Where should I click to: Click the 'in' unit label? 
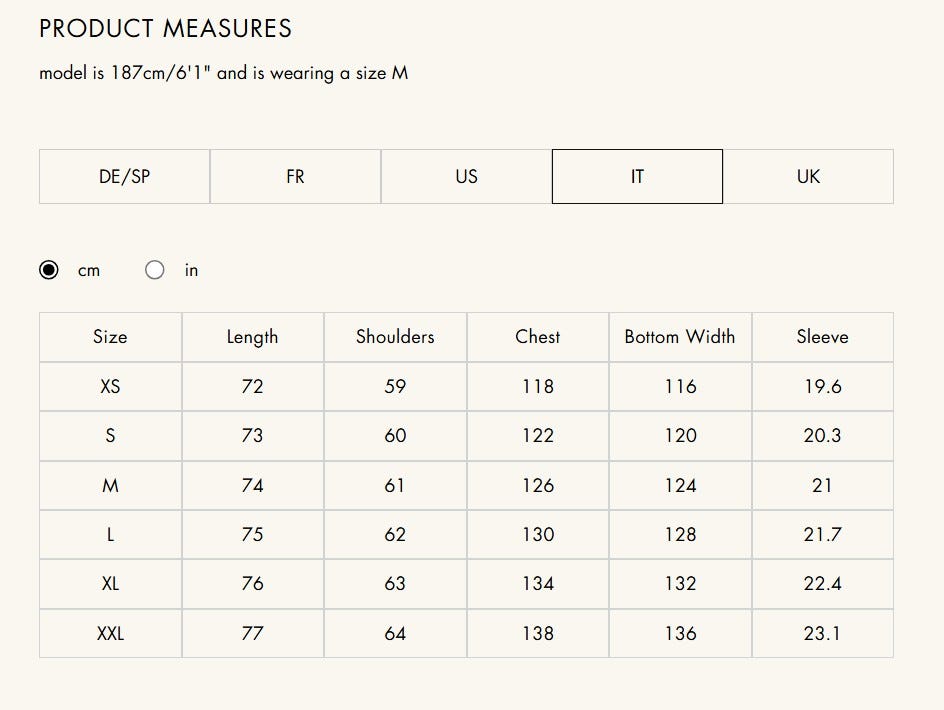[x=191, y=270]
